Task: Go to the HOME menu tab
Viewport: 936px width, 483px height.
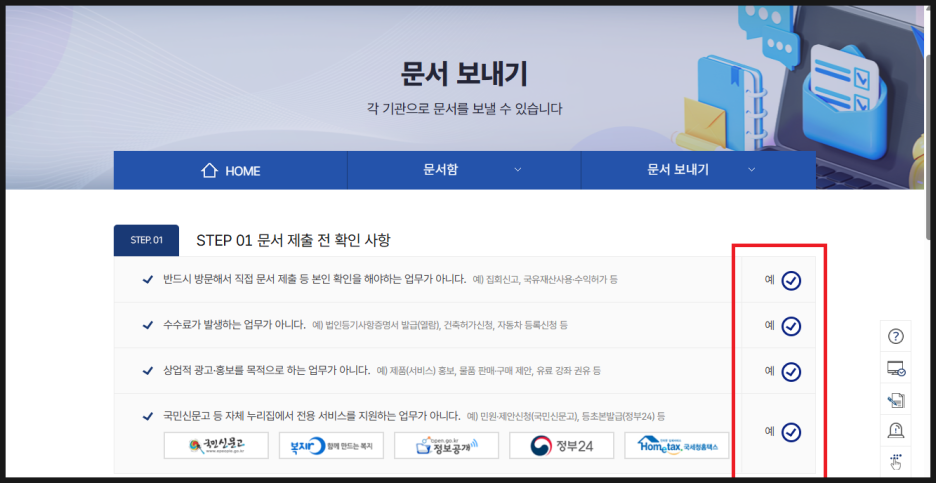Action: [231, 171]
